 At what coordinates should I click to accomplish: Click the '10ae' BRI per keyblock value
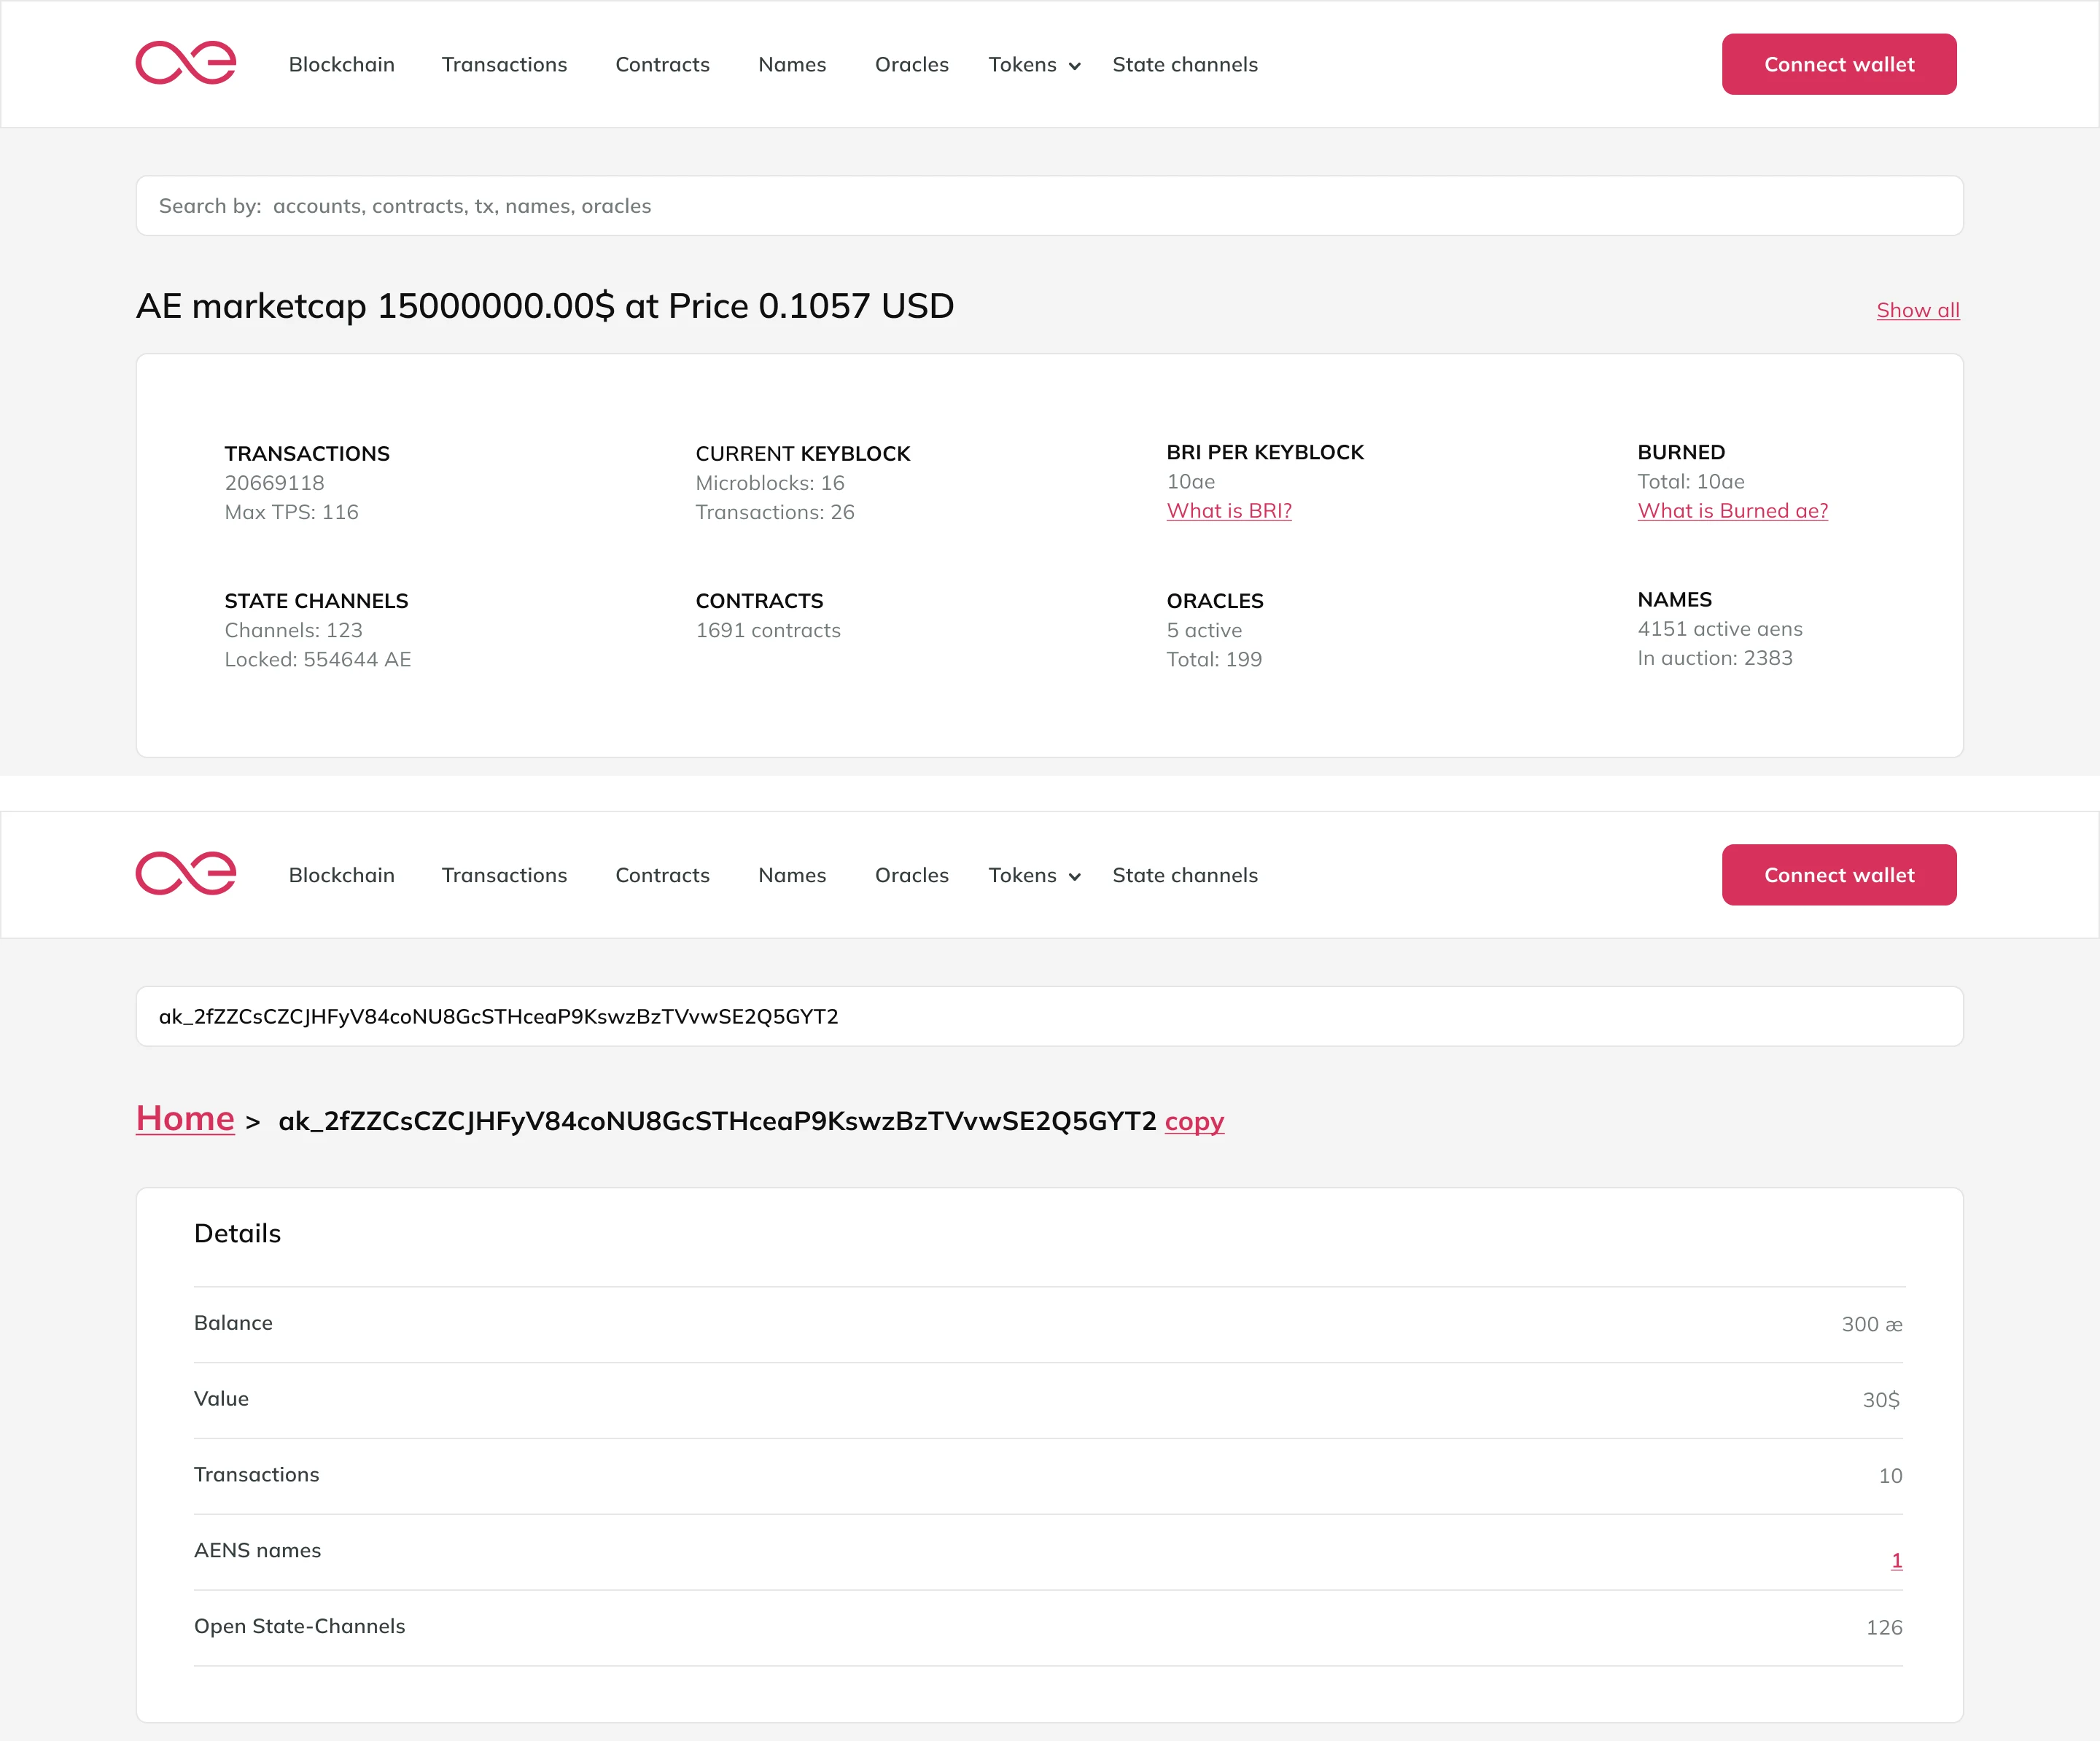[x=1191, y=482]
